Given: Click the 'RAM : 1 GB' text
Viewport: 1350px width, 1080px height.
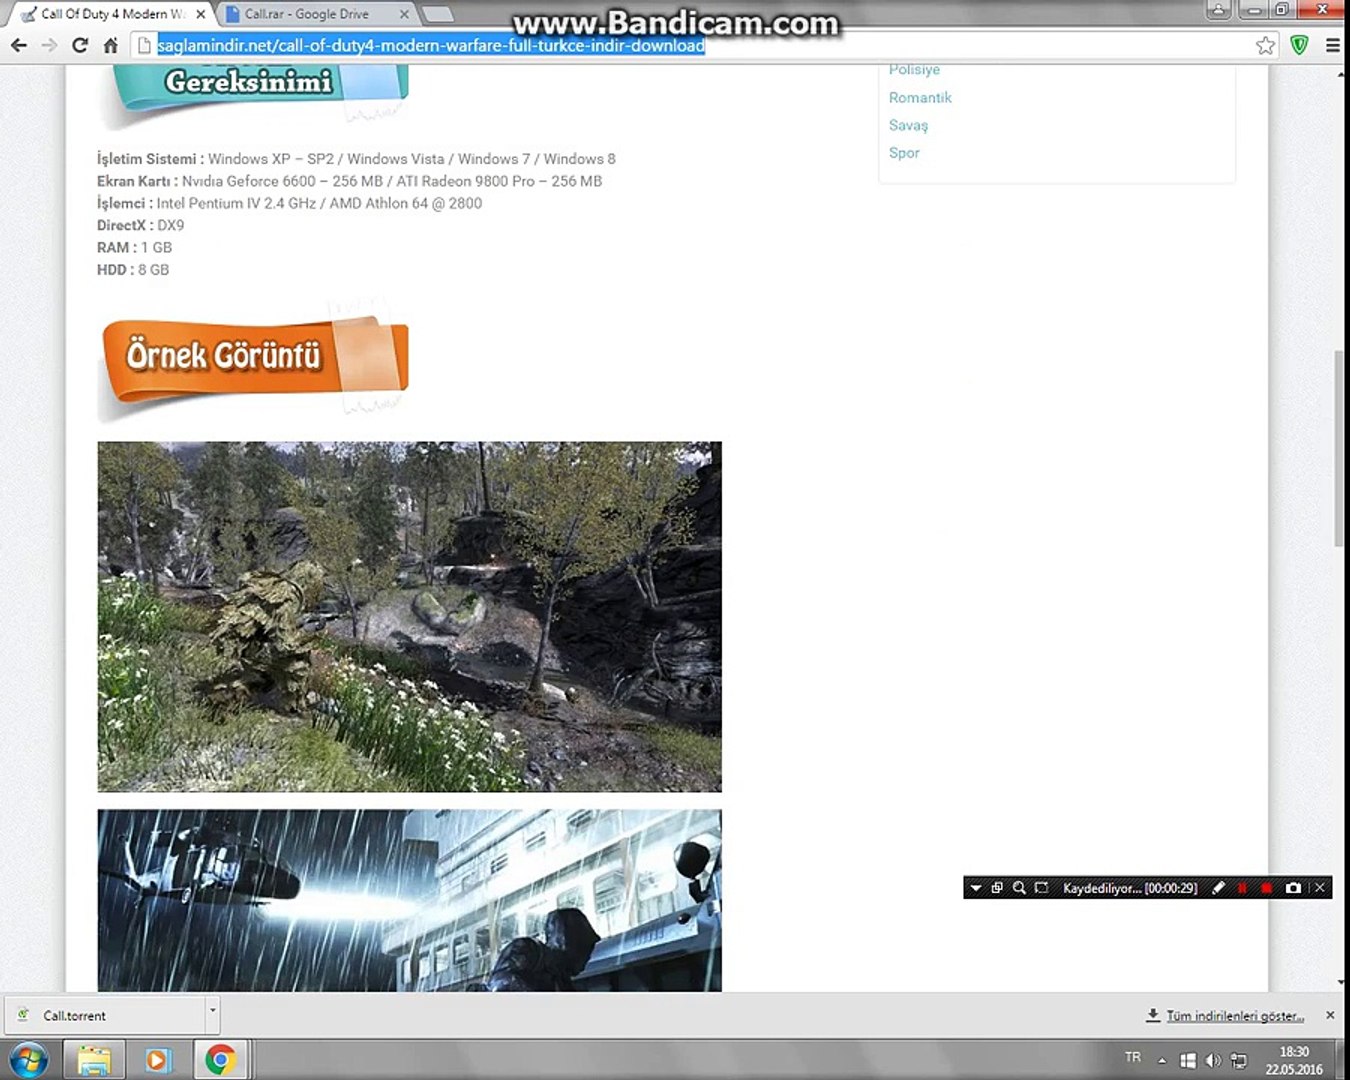Looking at the screenshot, I should click(x=134, y=247).
